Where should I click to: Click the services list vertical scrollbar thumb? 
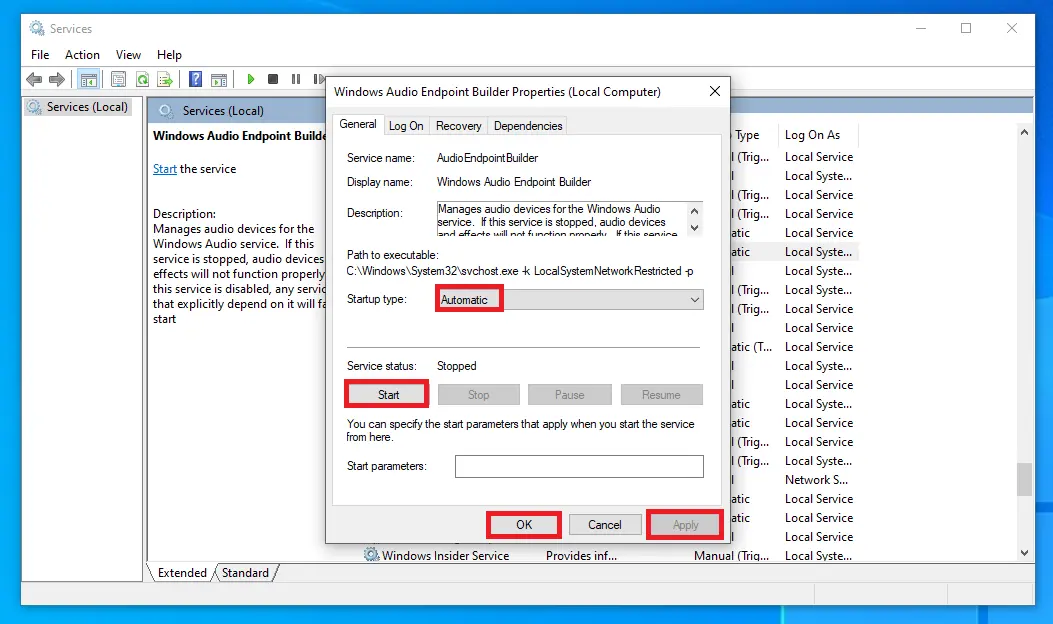[1024, 479]
